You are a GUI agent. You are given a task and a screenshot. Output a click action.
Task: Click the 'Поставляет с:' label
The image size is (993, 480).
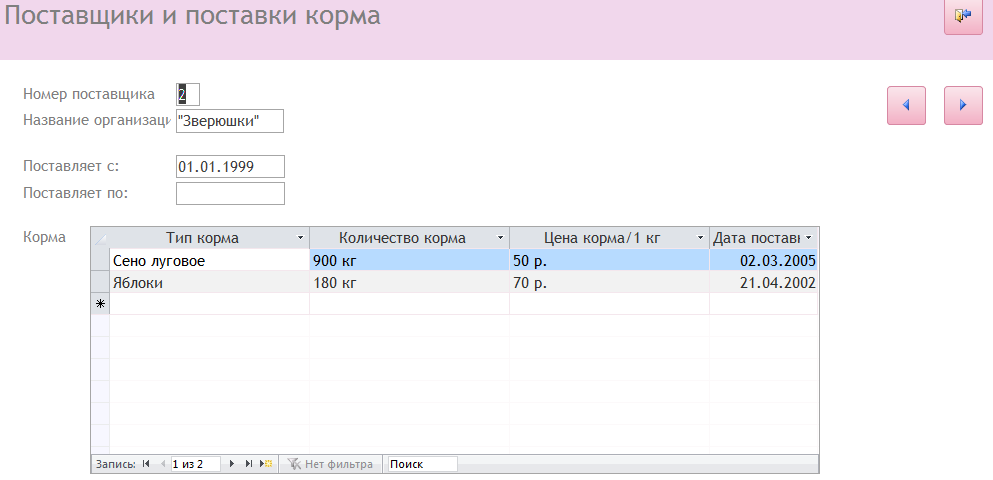click(x=71, y=166)
